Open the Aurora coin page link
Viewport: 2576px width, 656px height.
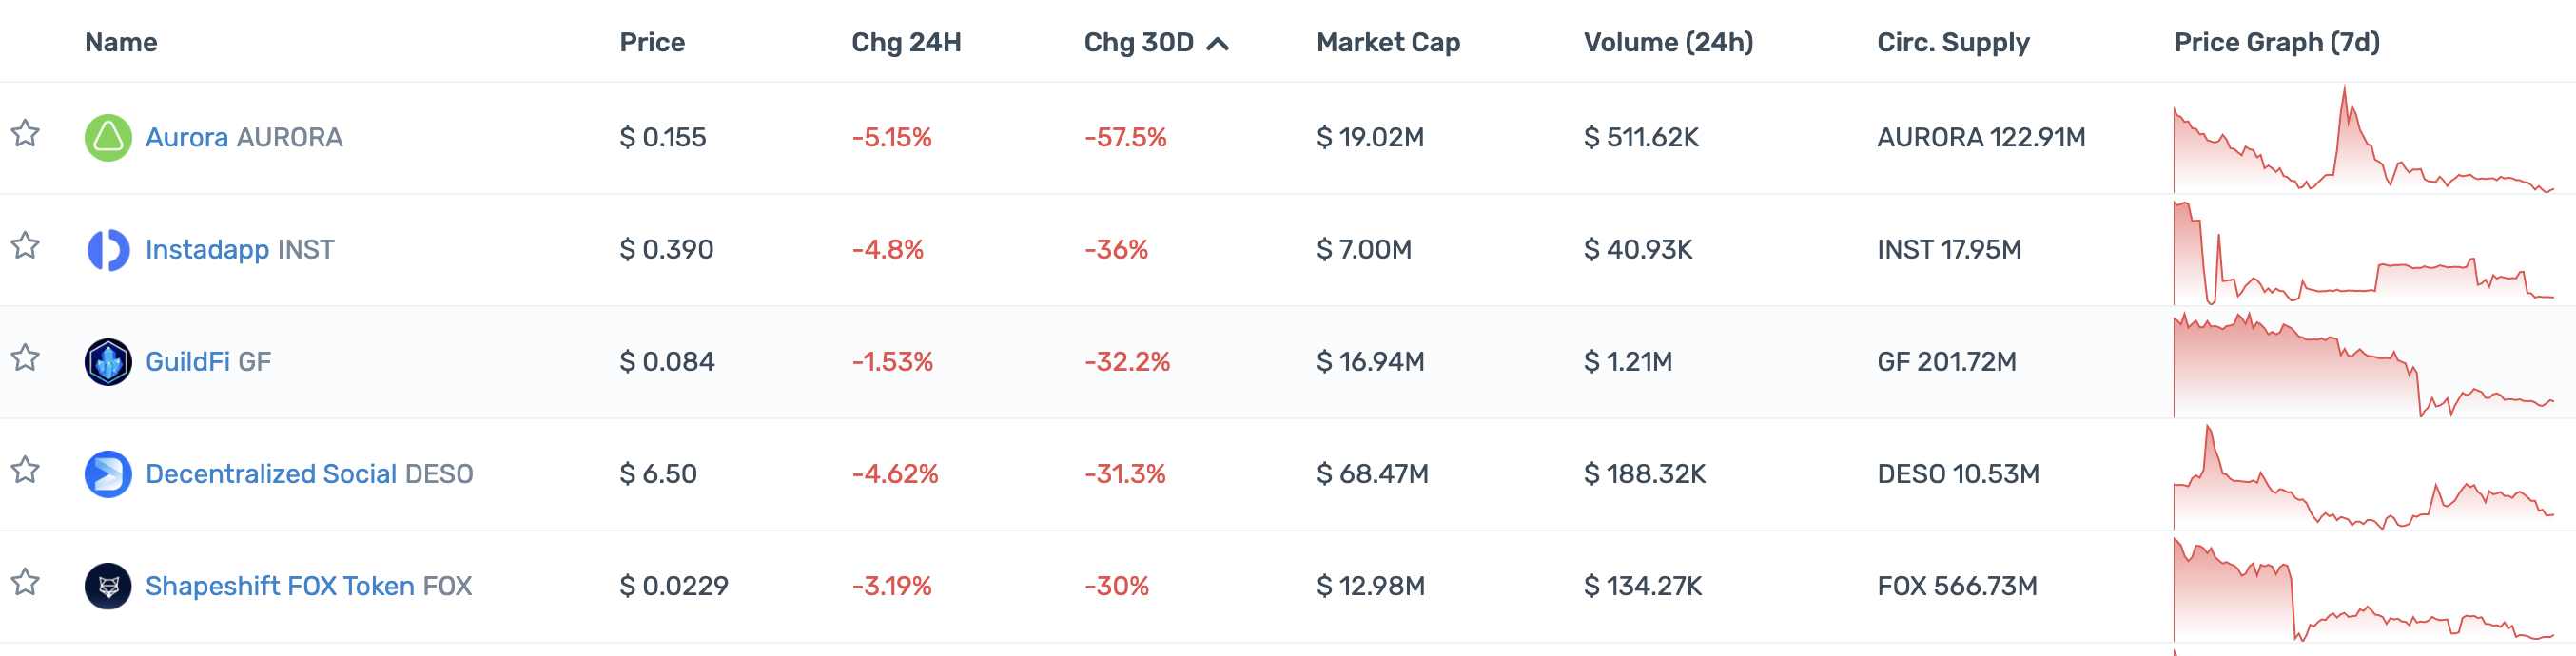187,137
